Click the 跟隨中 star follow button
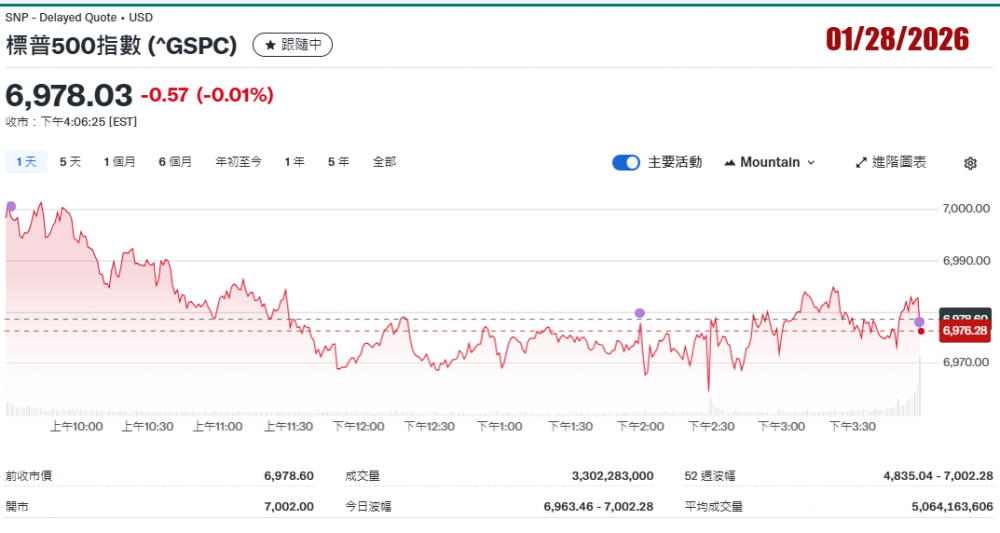Screen dimensions: 1000x533 (292, 45)
